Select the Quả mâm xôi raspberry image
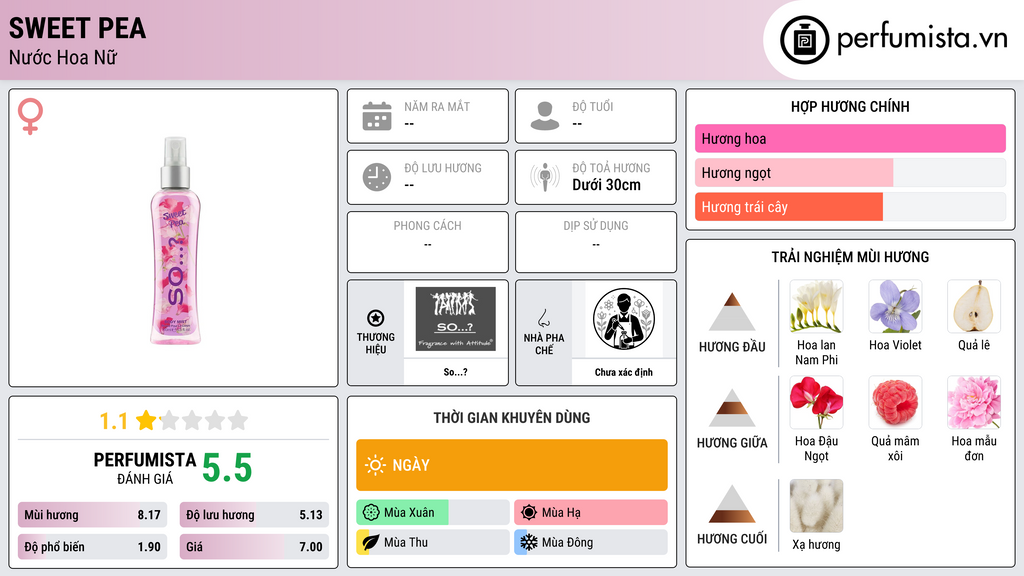1024x576 pixels. click(895, 402)
